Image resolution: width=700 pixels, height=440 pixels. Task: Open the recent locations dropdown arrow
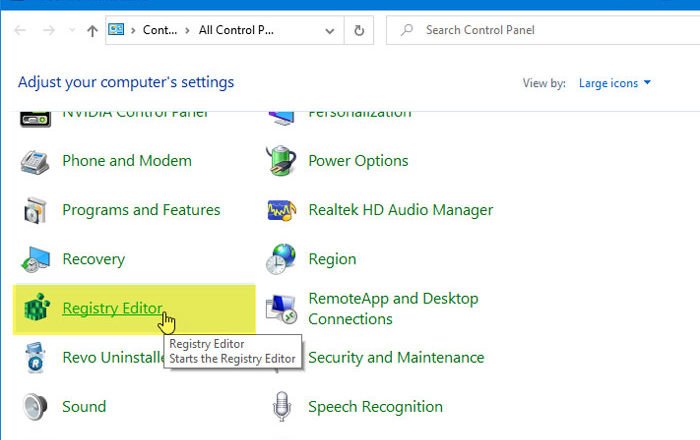[x=72, y=30]
